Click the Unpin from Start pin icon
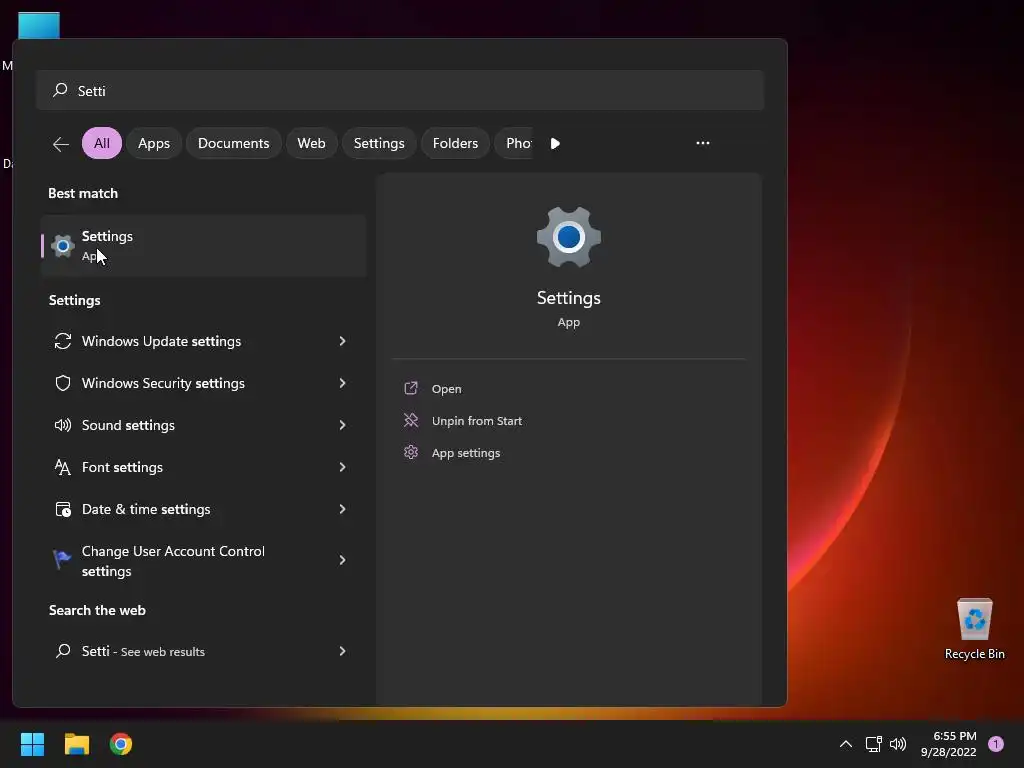 411,420
